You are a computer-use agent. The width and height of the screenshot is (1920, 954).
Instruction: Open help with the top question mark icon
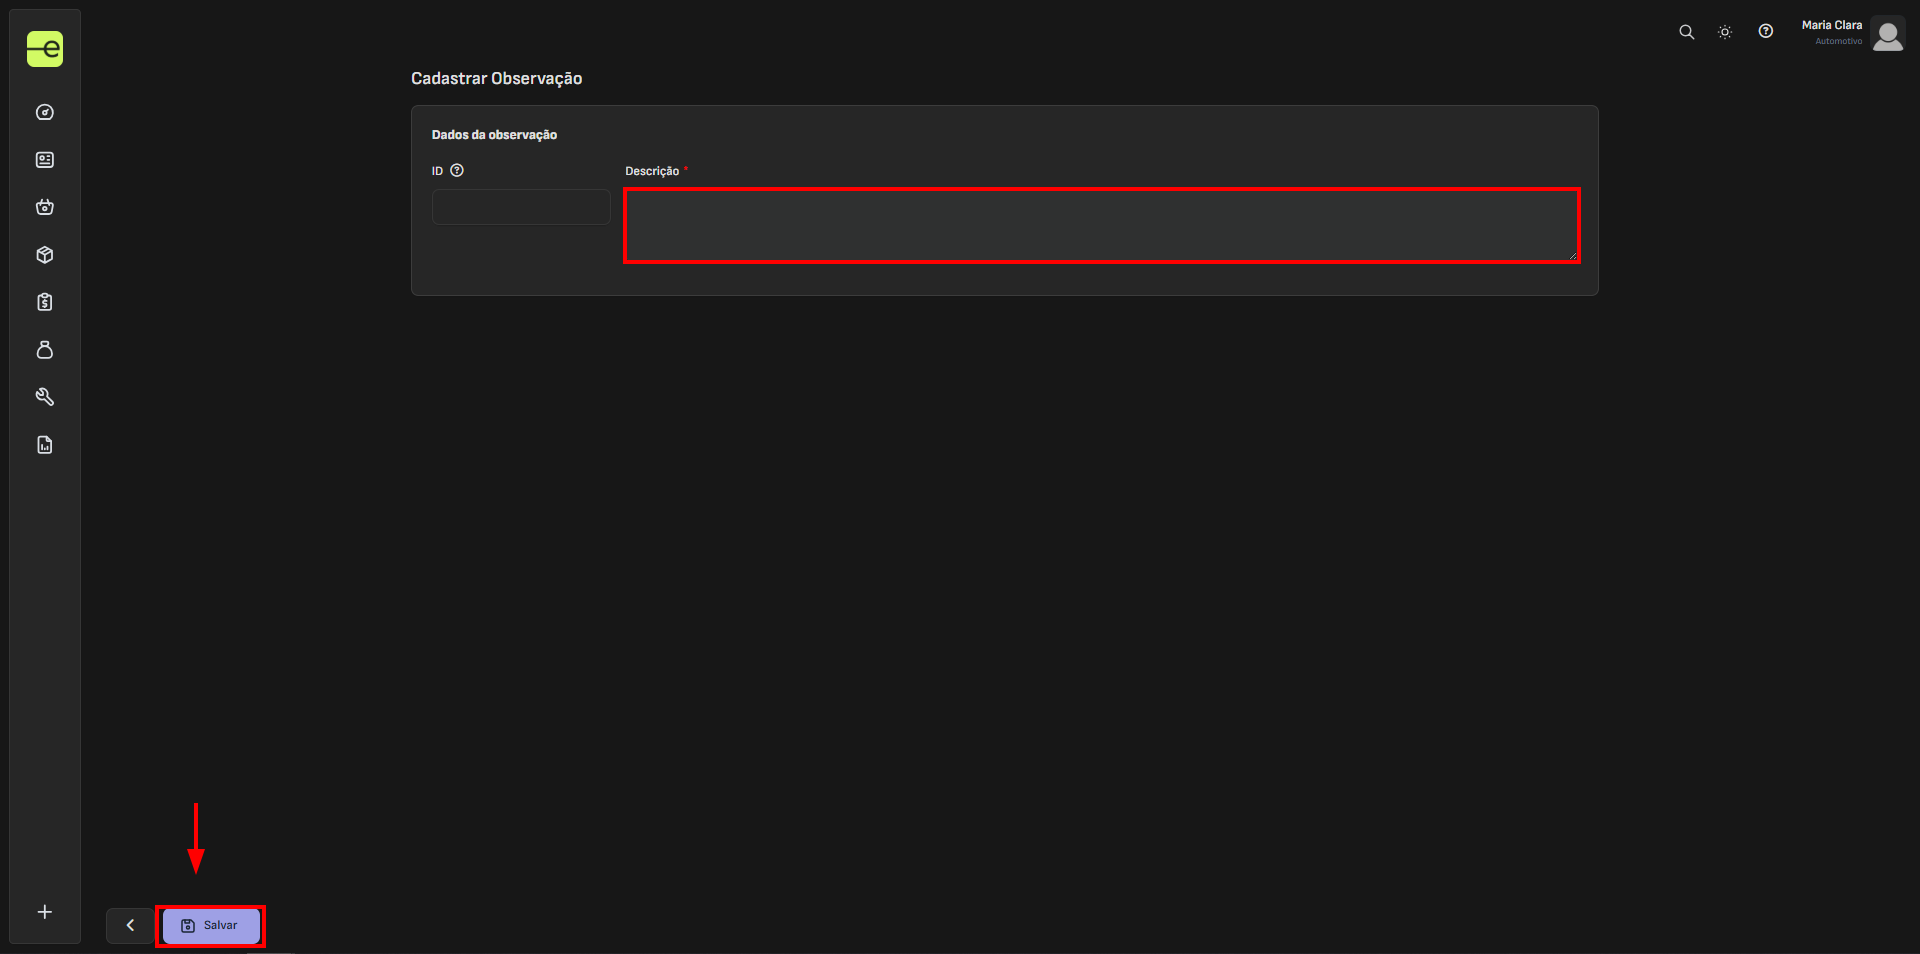point(1766,32)
